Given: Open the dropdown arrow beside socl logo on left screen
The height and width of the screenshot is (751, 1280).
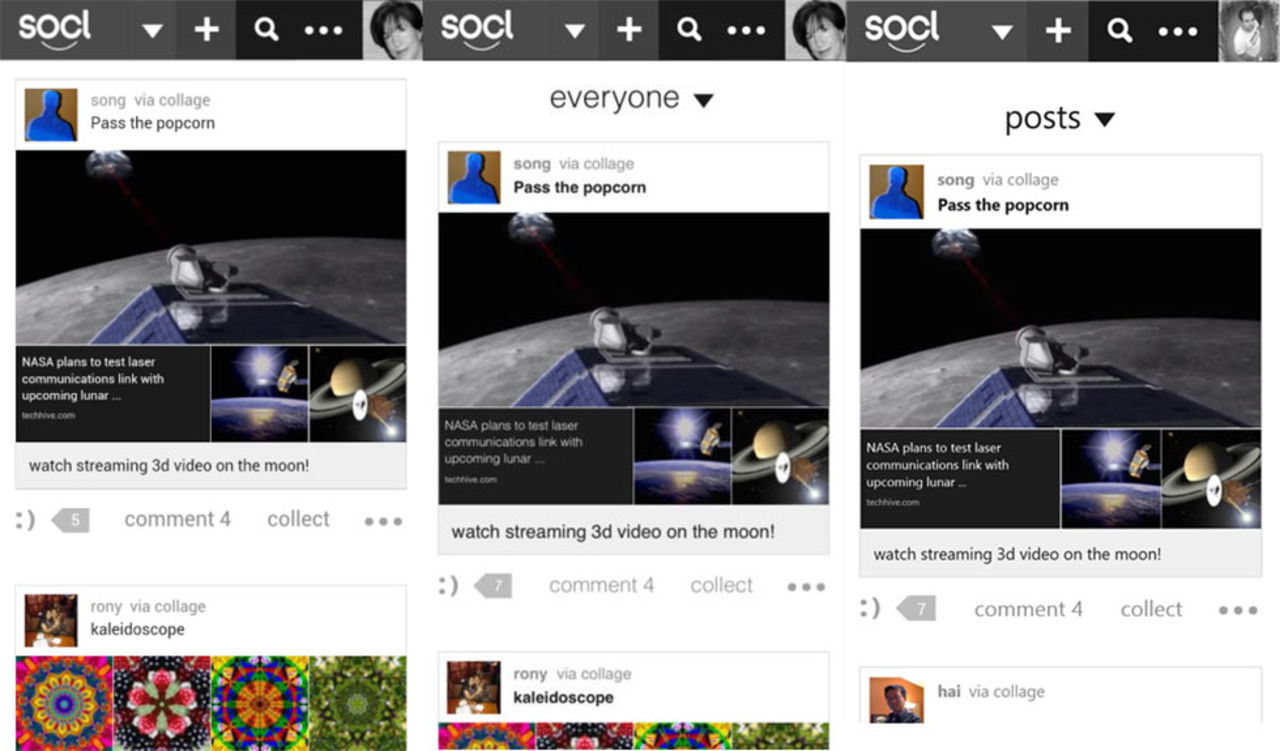Looking at the screenshot, I should pos(152,31).
